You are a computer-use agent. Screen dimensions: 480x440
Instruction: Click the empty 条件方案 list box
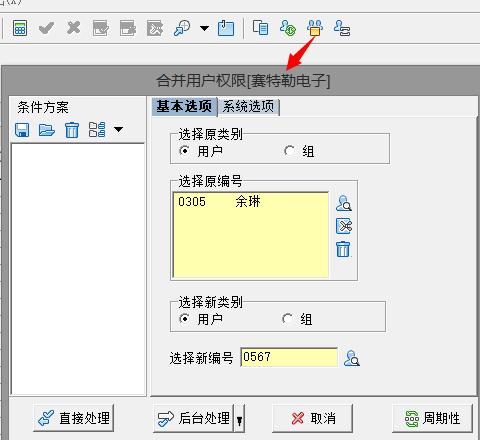(x=78, y=269)
